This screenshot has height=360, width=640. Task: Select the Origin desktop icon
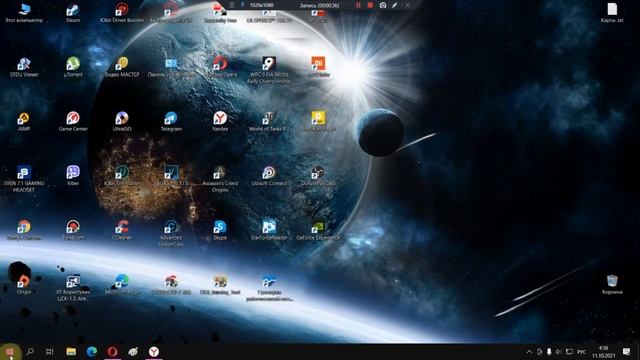pyautogui.click(x=24, y=284)
